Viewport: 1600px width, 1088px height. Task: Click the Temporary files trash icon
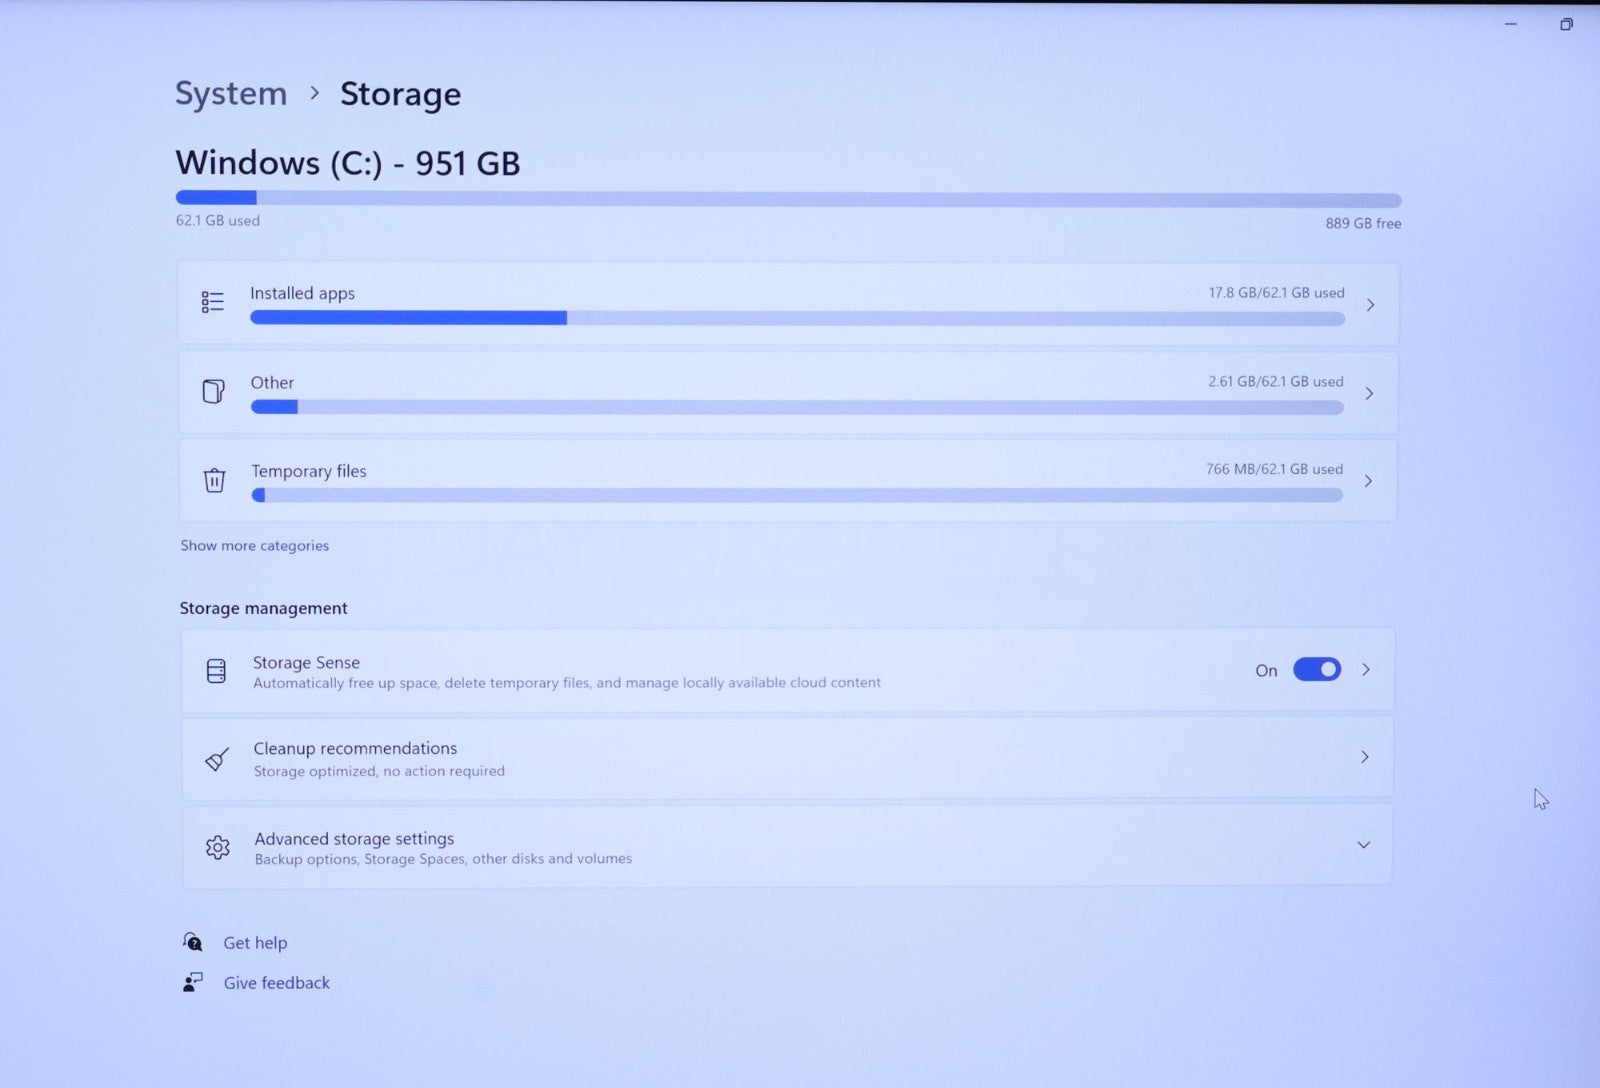(214, 480)
